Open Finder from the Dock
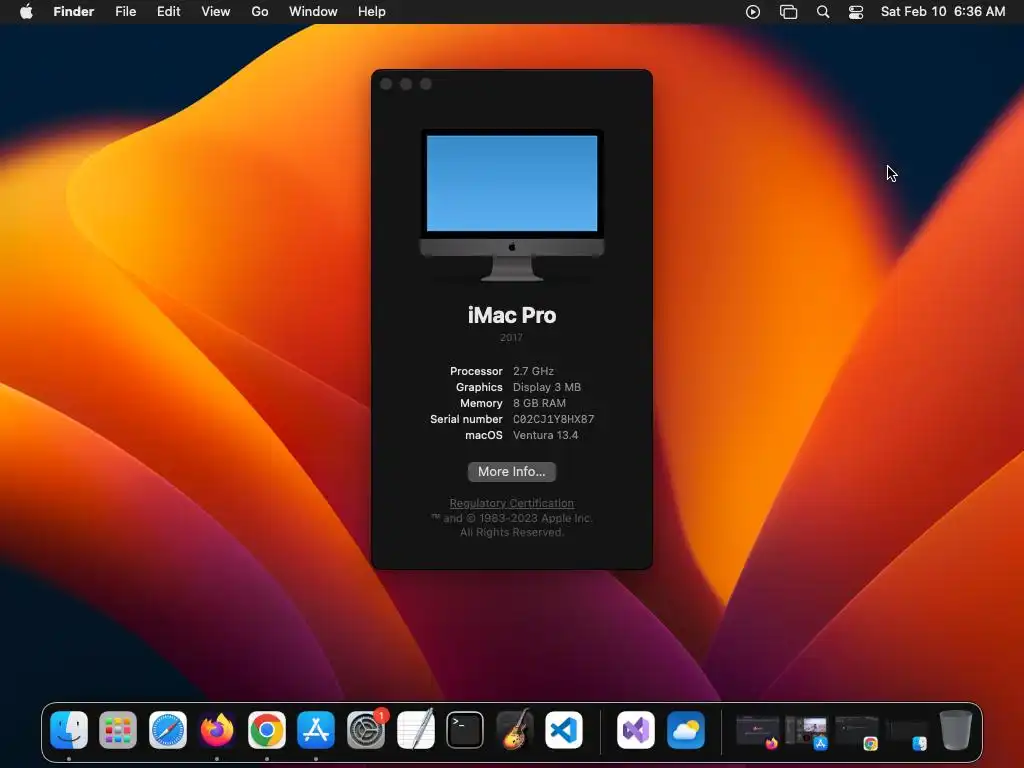The width and height of the screenshot is (1024, 768). tap(69, 729)
